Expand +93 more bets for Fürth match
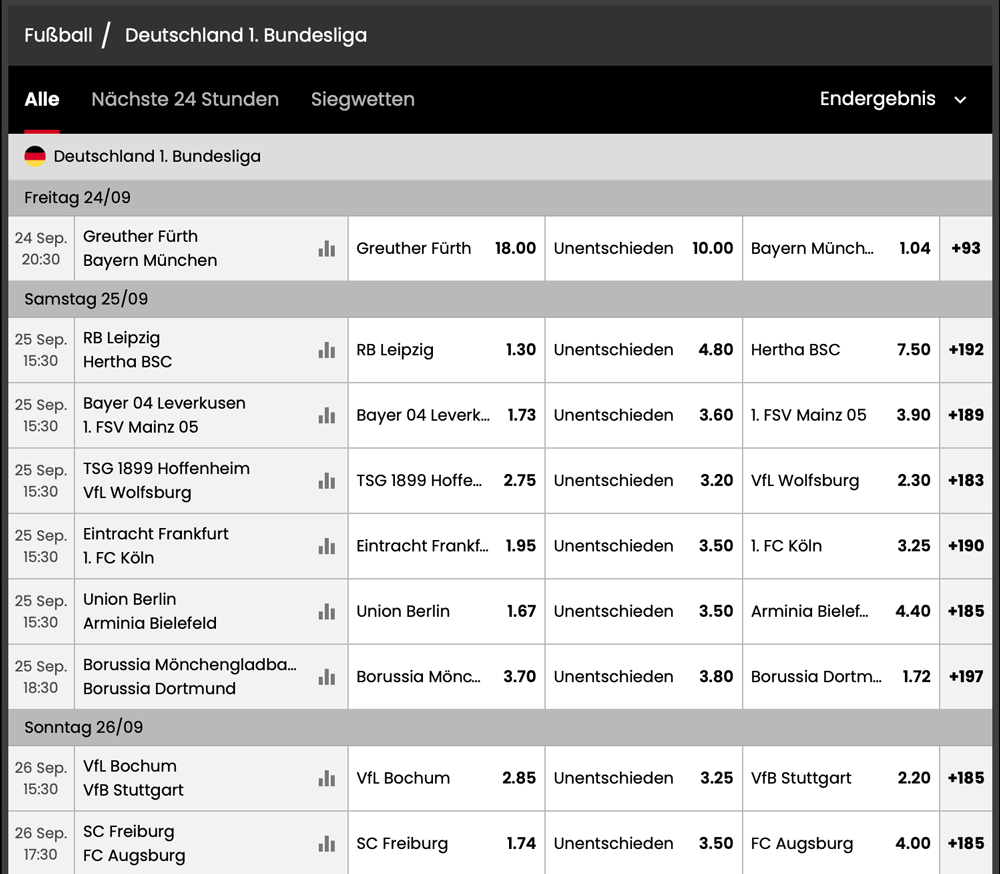 tap(966, 249)
